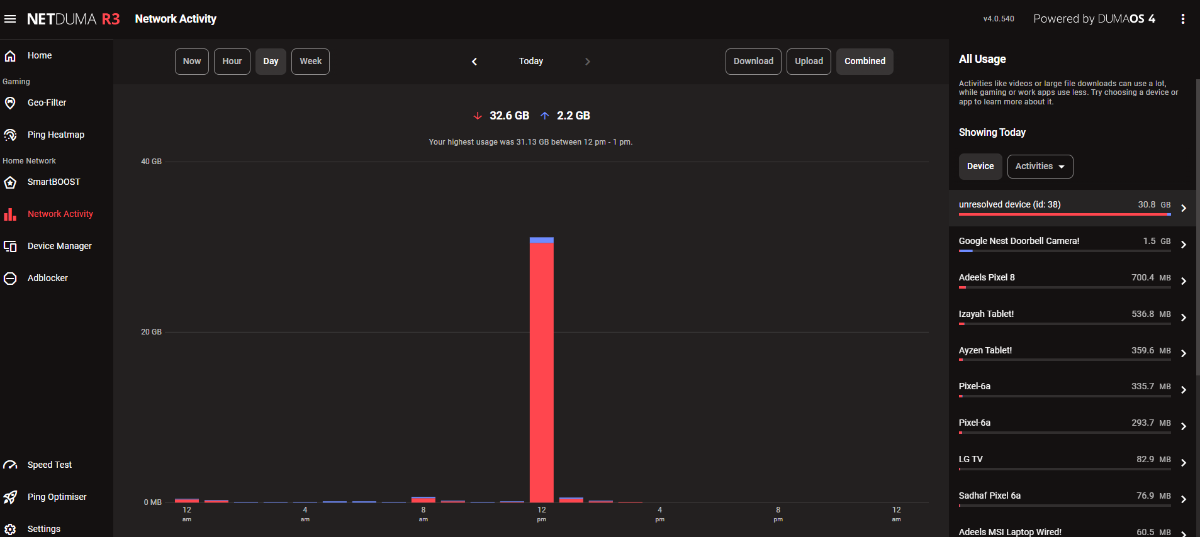
Task: Click the Device filter button
Action: click(x=980, y=166)
